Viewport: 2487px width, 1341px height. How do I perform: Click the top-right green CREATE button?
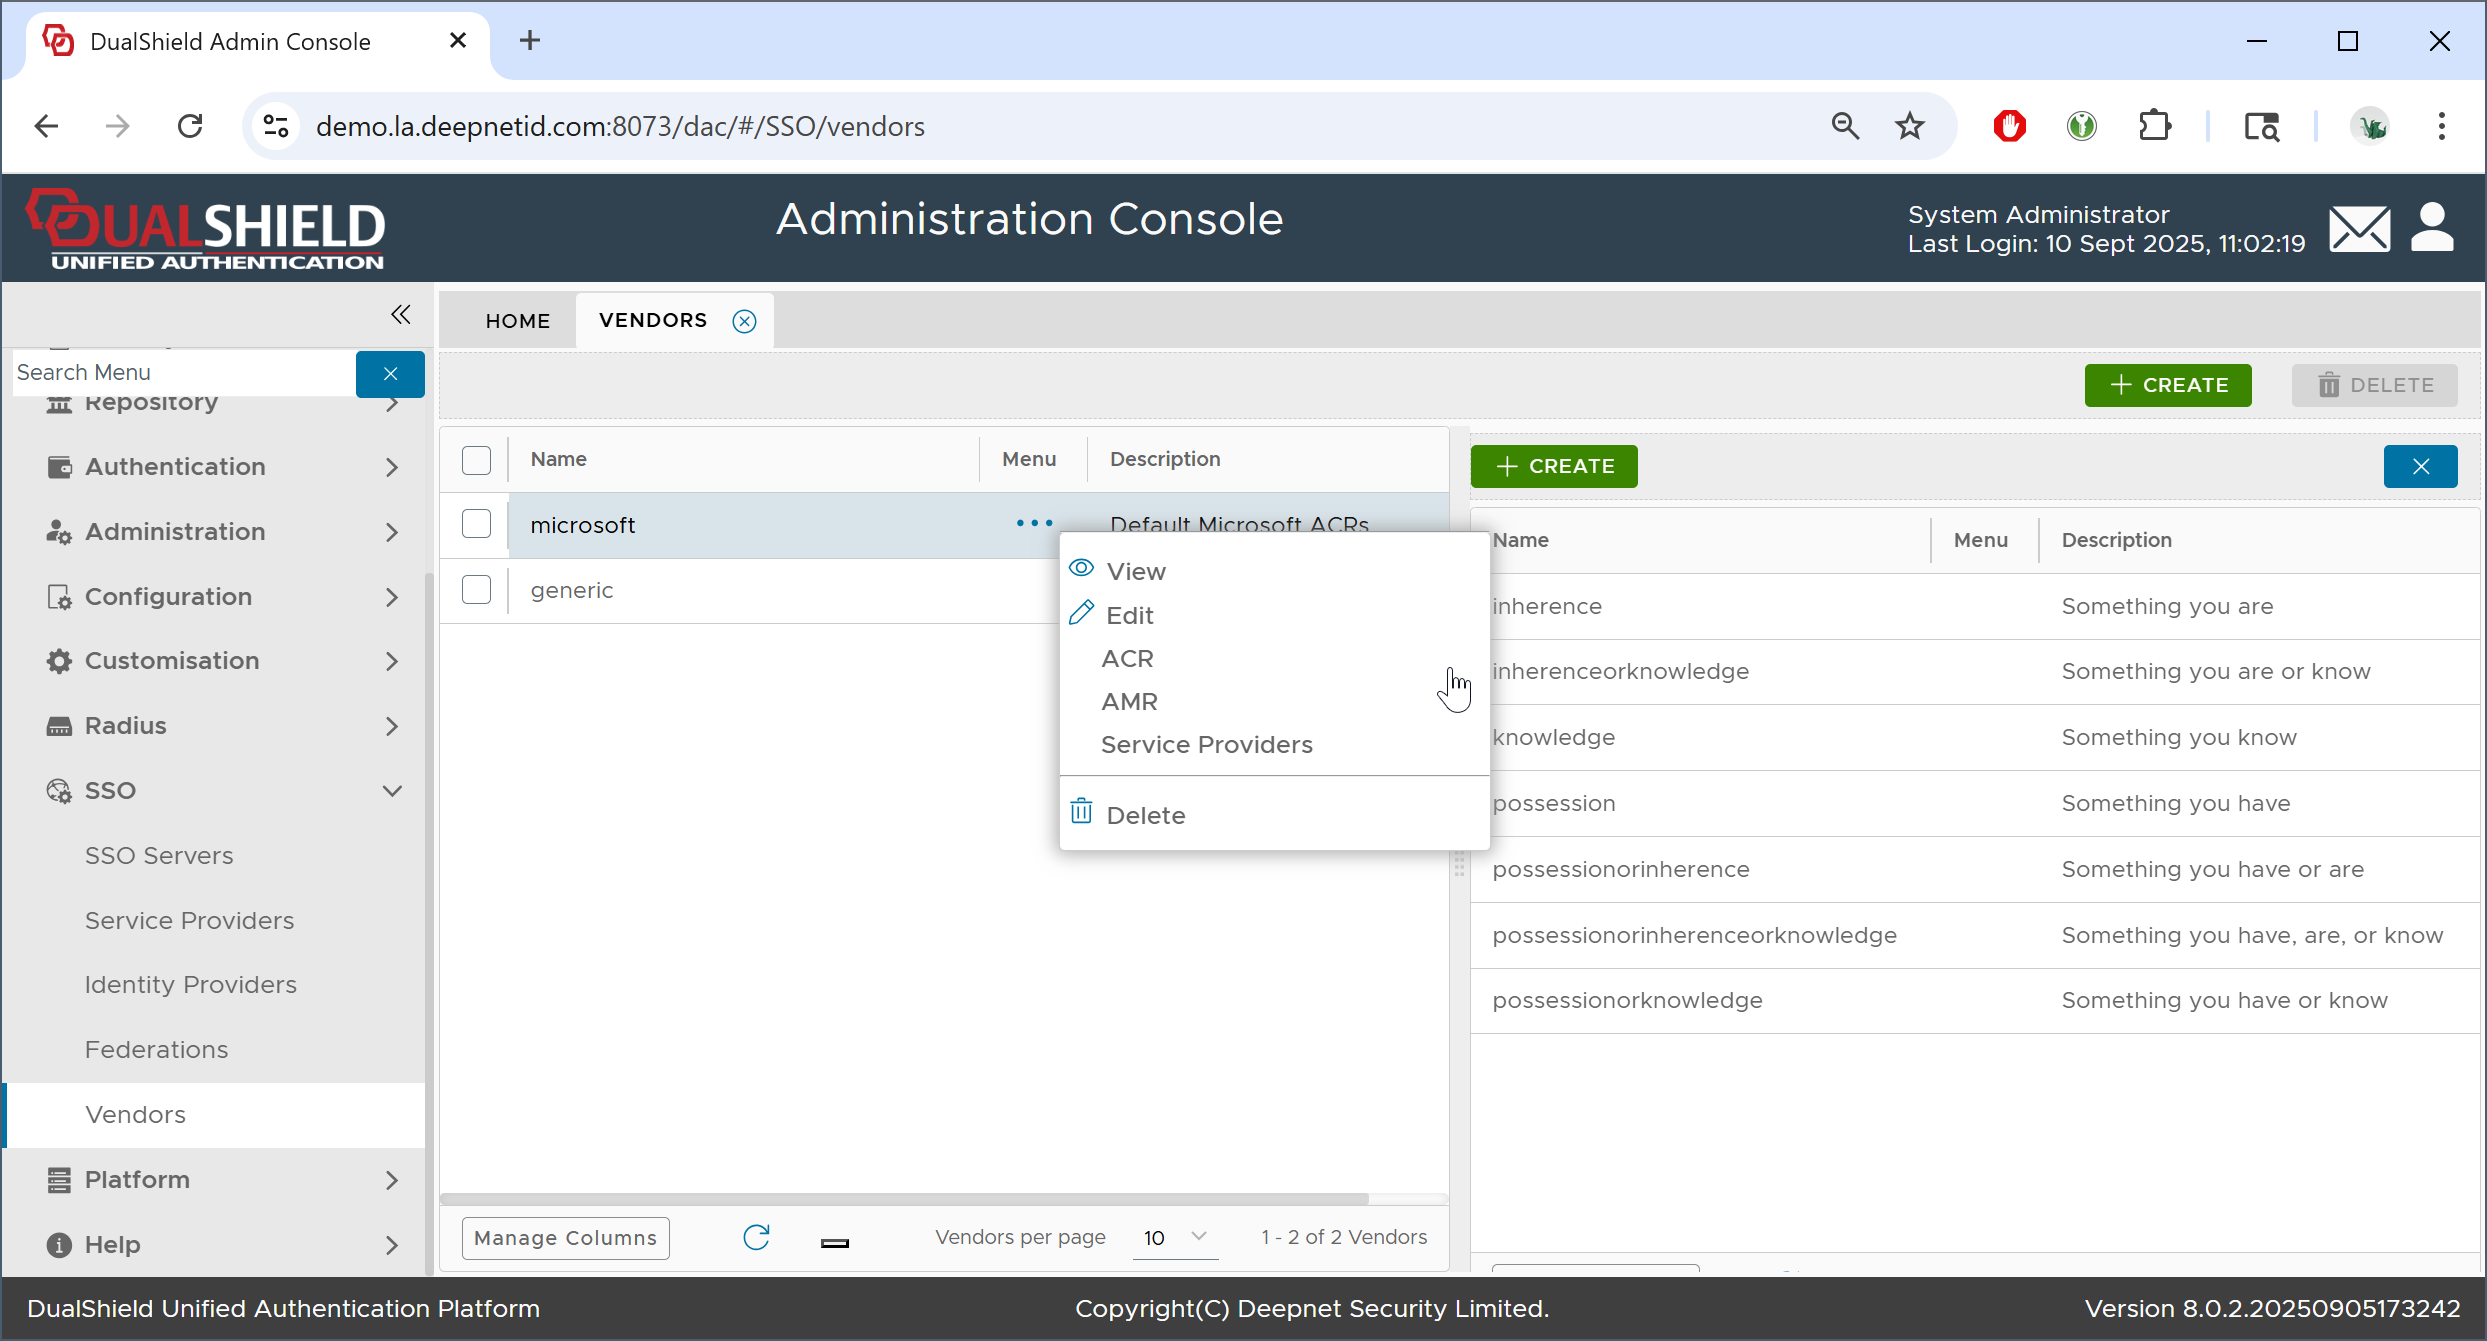pos(2167,385)
